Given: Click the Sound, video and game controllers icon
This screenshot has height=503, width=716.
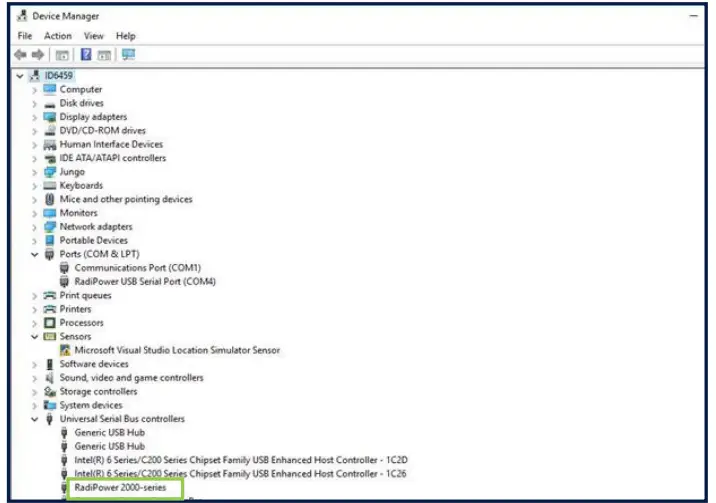Looking at the screenshot, I should pyautogui.click(x=49, y=378).
